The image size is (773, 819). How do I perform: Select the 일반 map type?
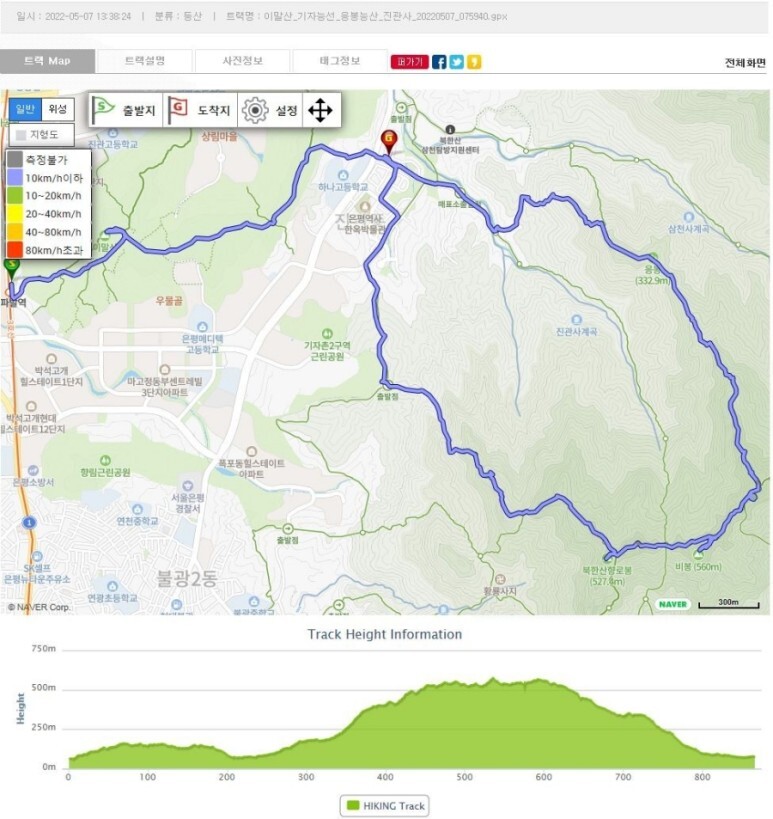(x=25, y=109)
